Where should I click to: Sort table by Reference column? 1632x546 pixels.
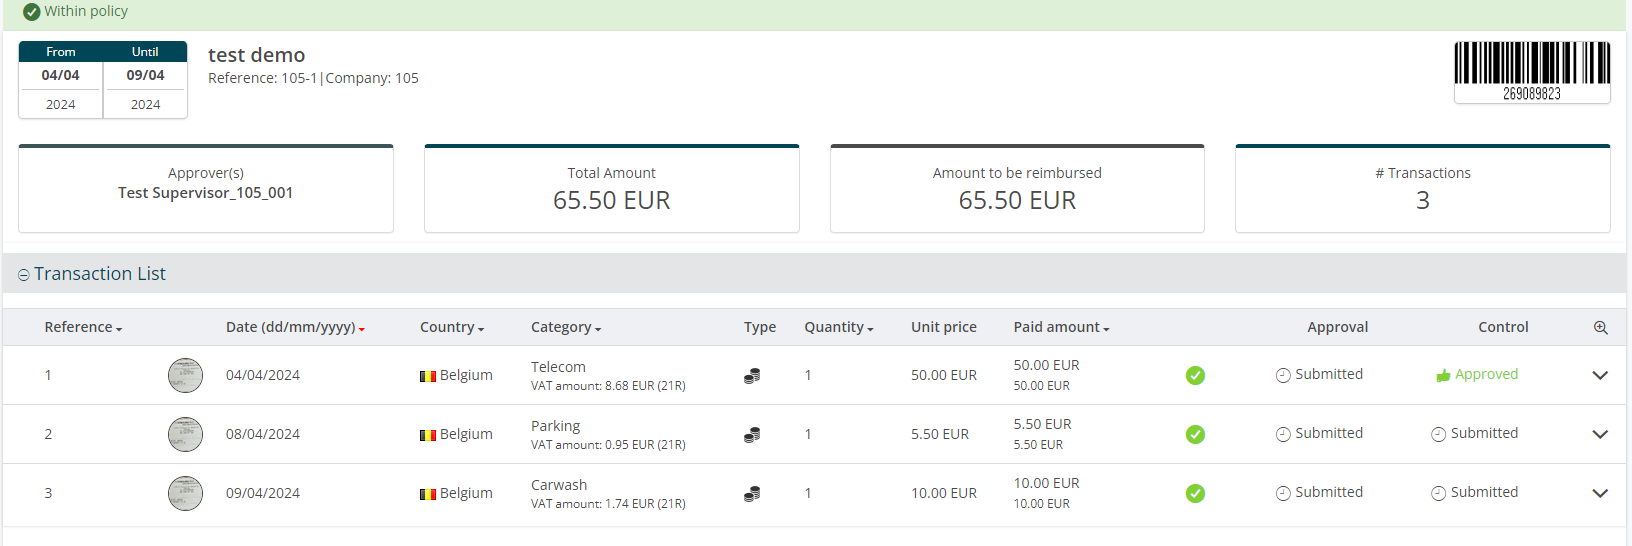(x=83, y=327)
